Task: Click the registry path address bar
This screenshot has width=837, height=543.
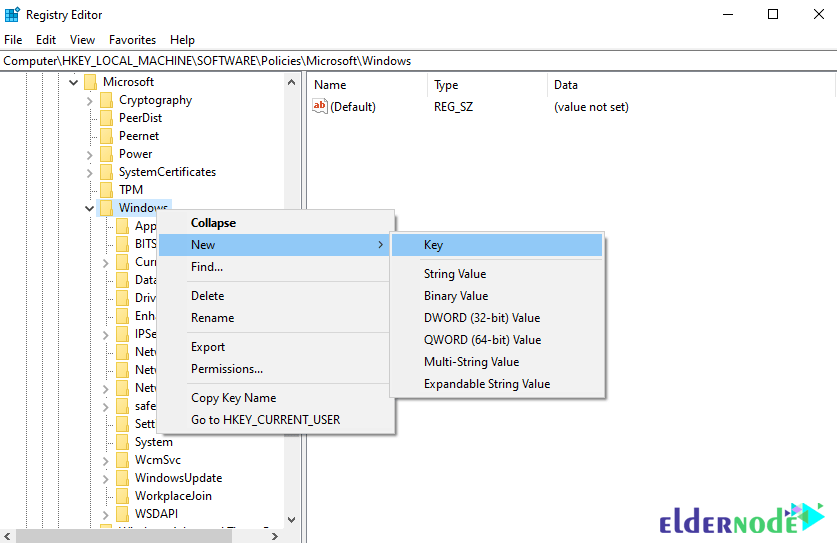Action: (418, 61)
